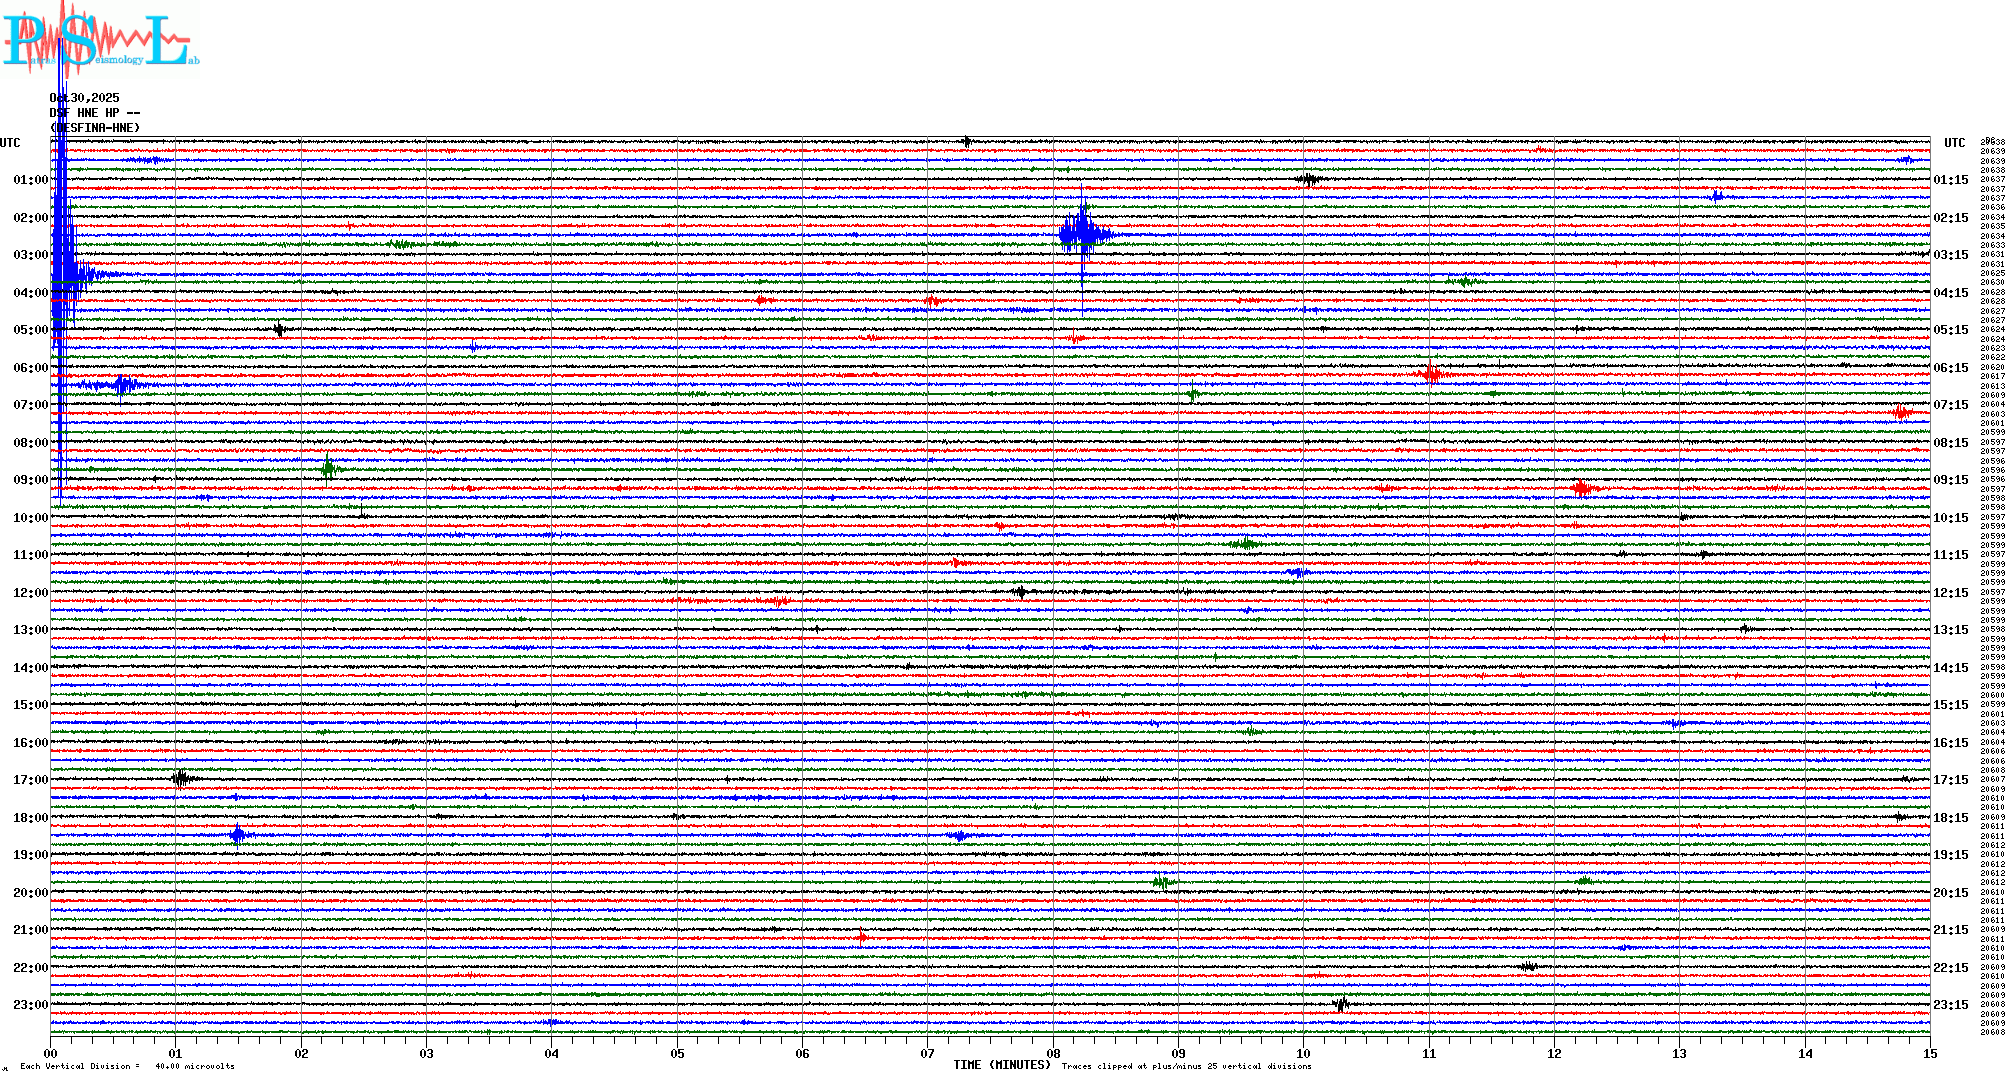Click the UTC label at top right
Image resolution: width=2010 pixels, height=1080 pixels.
(1954, 143)
